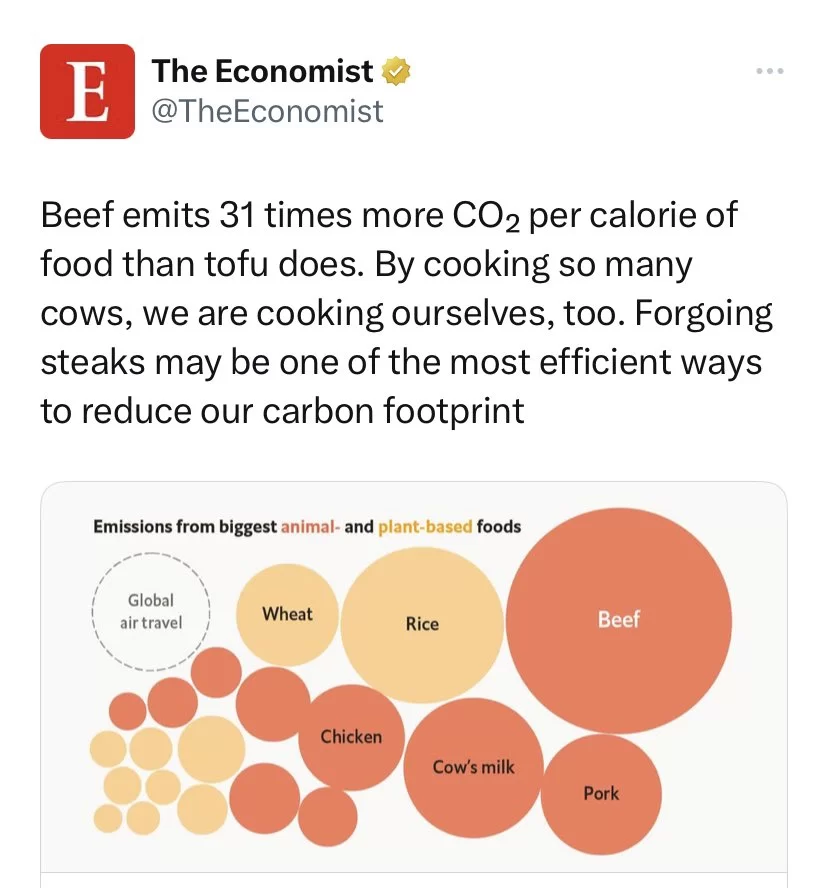The image size is (828, 888).
Task: Open The Economist display name link
Action: 262,71
